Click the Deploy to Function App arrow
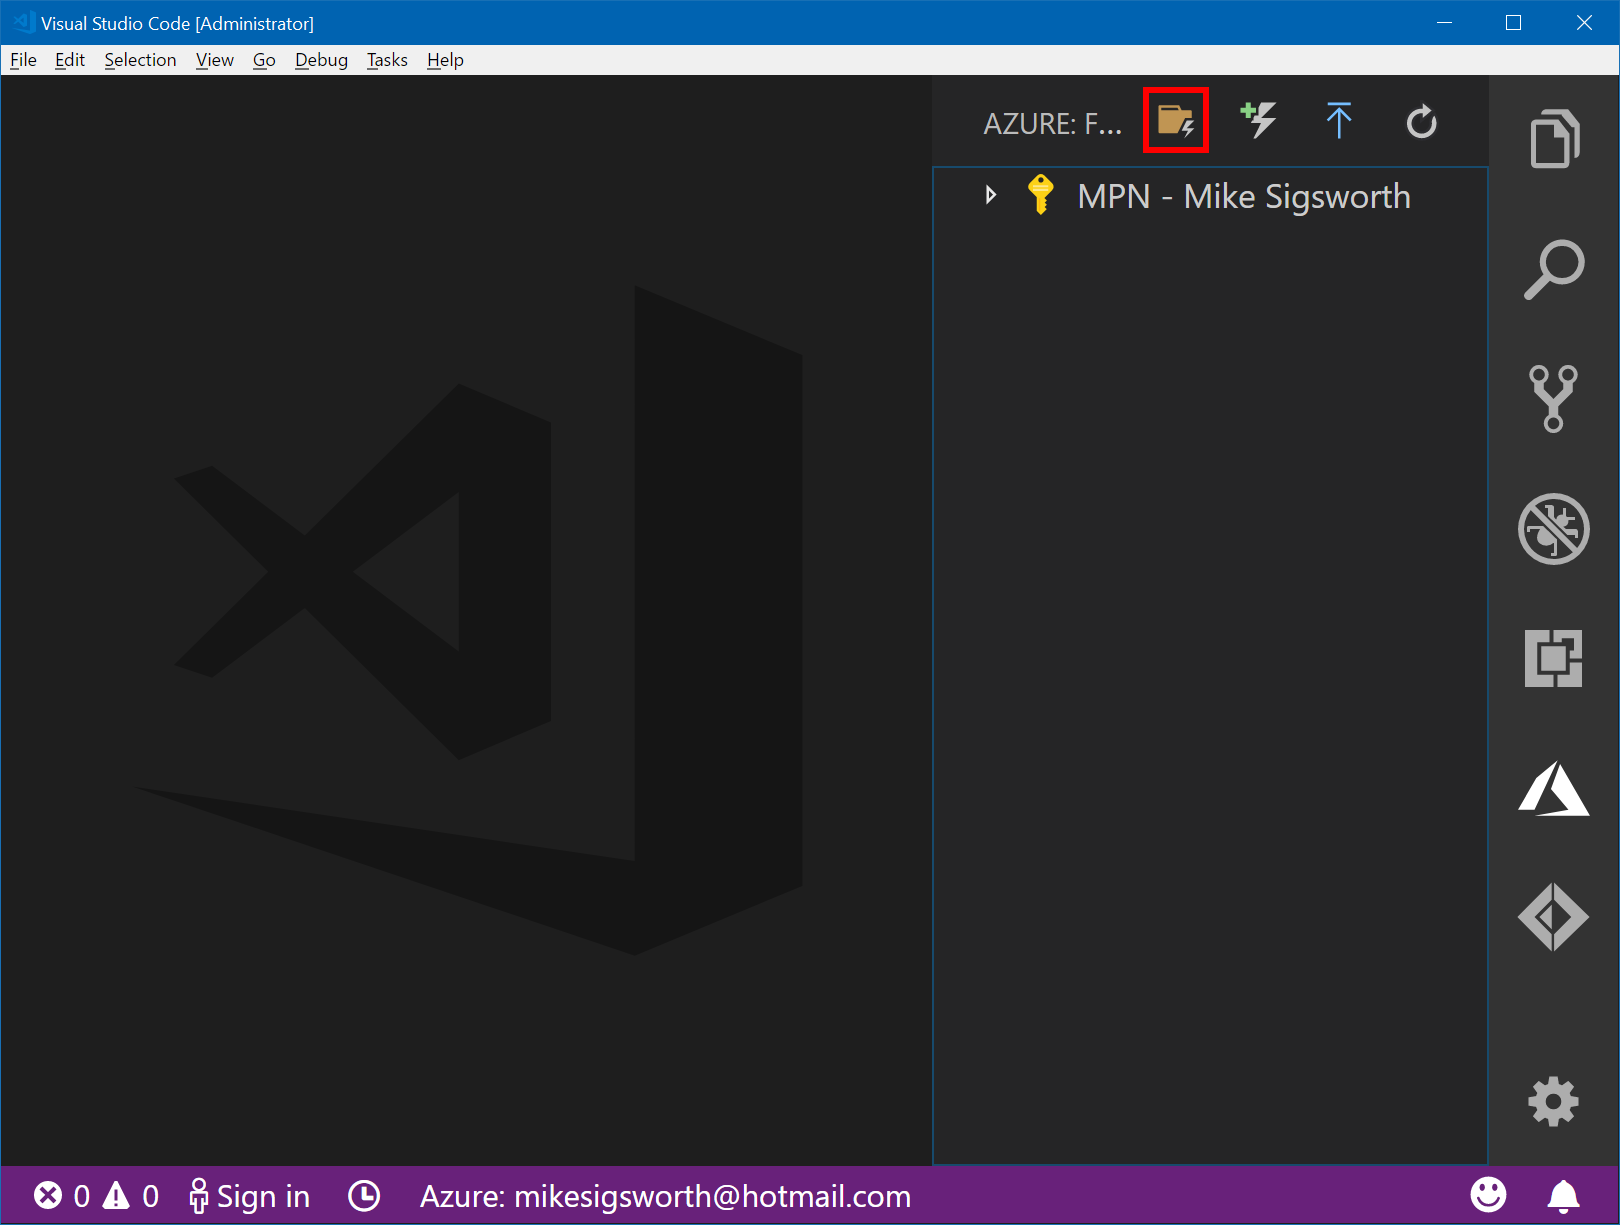The image size is (1620, 1225). (1339, 121)
